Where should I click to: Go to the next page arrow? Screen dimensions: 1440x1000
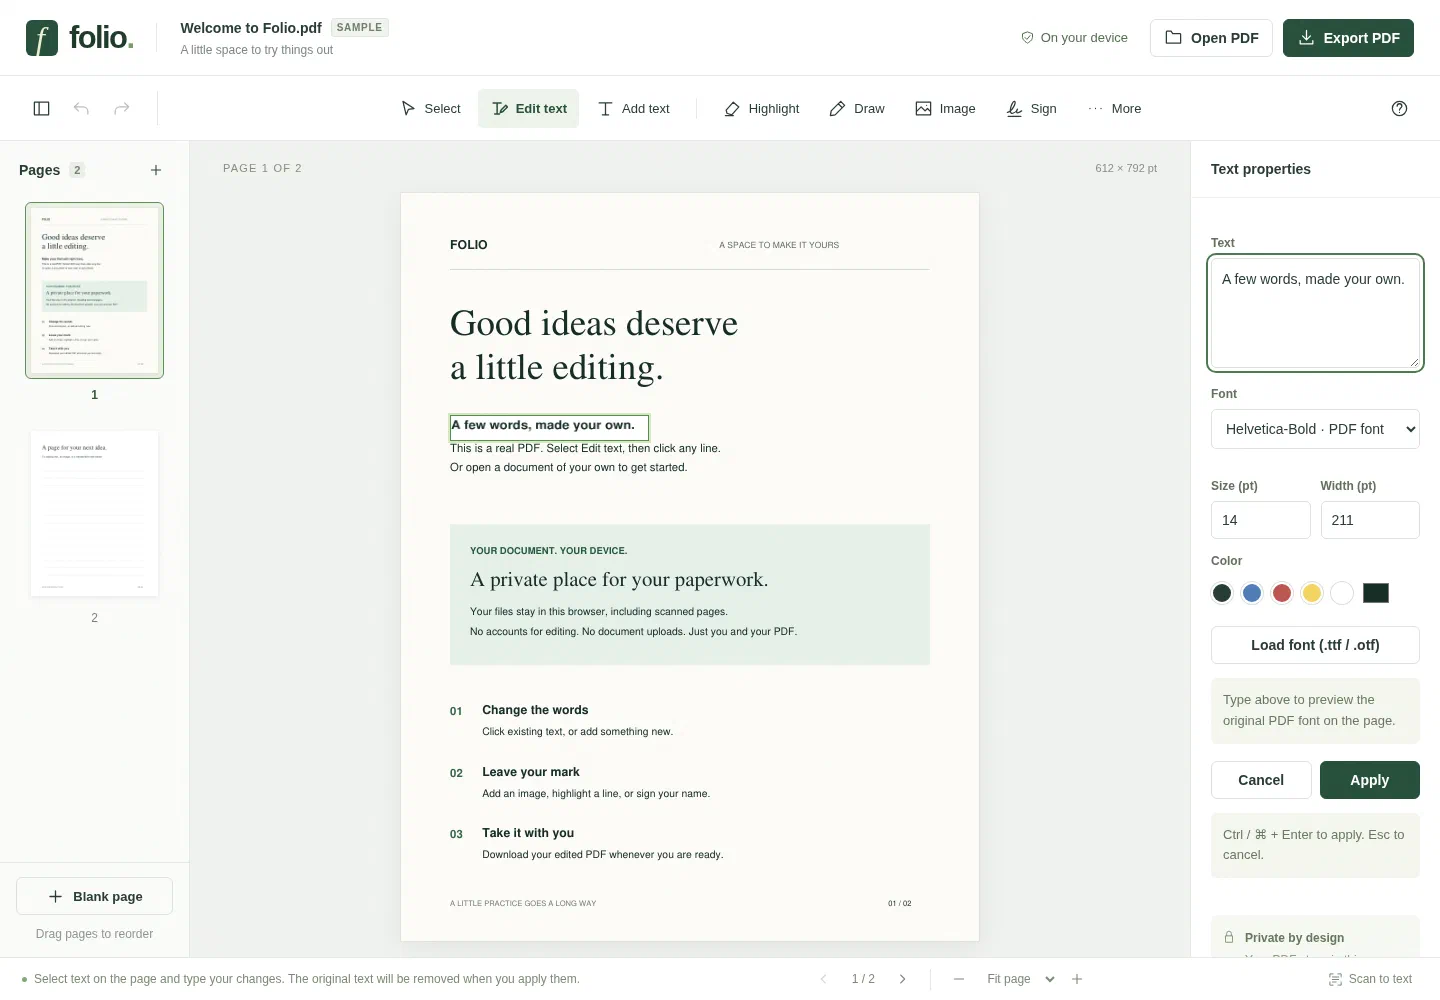click(x=902, y=979)
